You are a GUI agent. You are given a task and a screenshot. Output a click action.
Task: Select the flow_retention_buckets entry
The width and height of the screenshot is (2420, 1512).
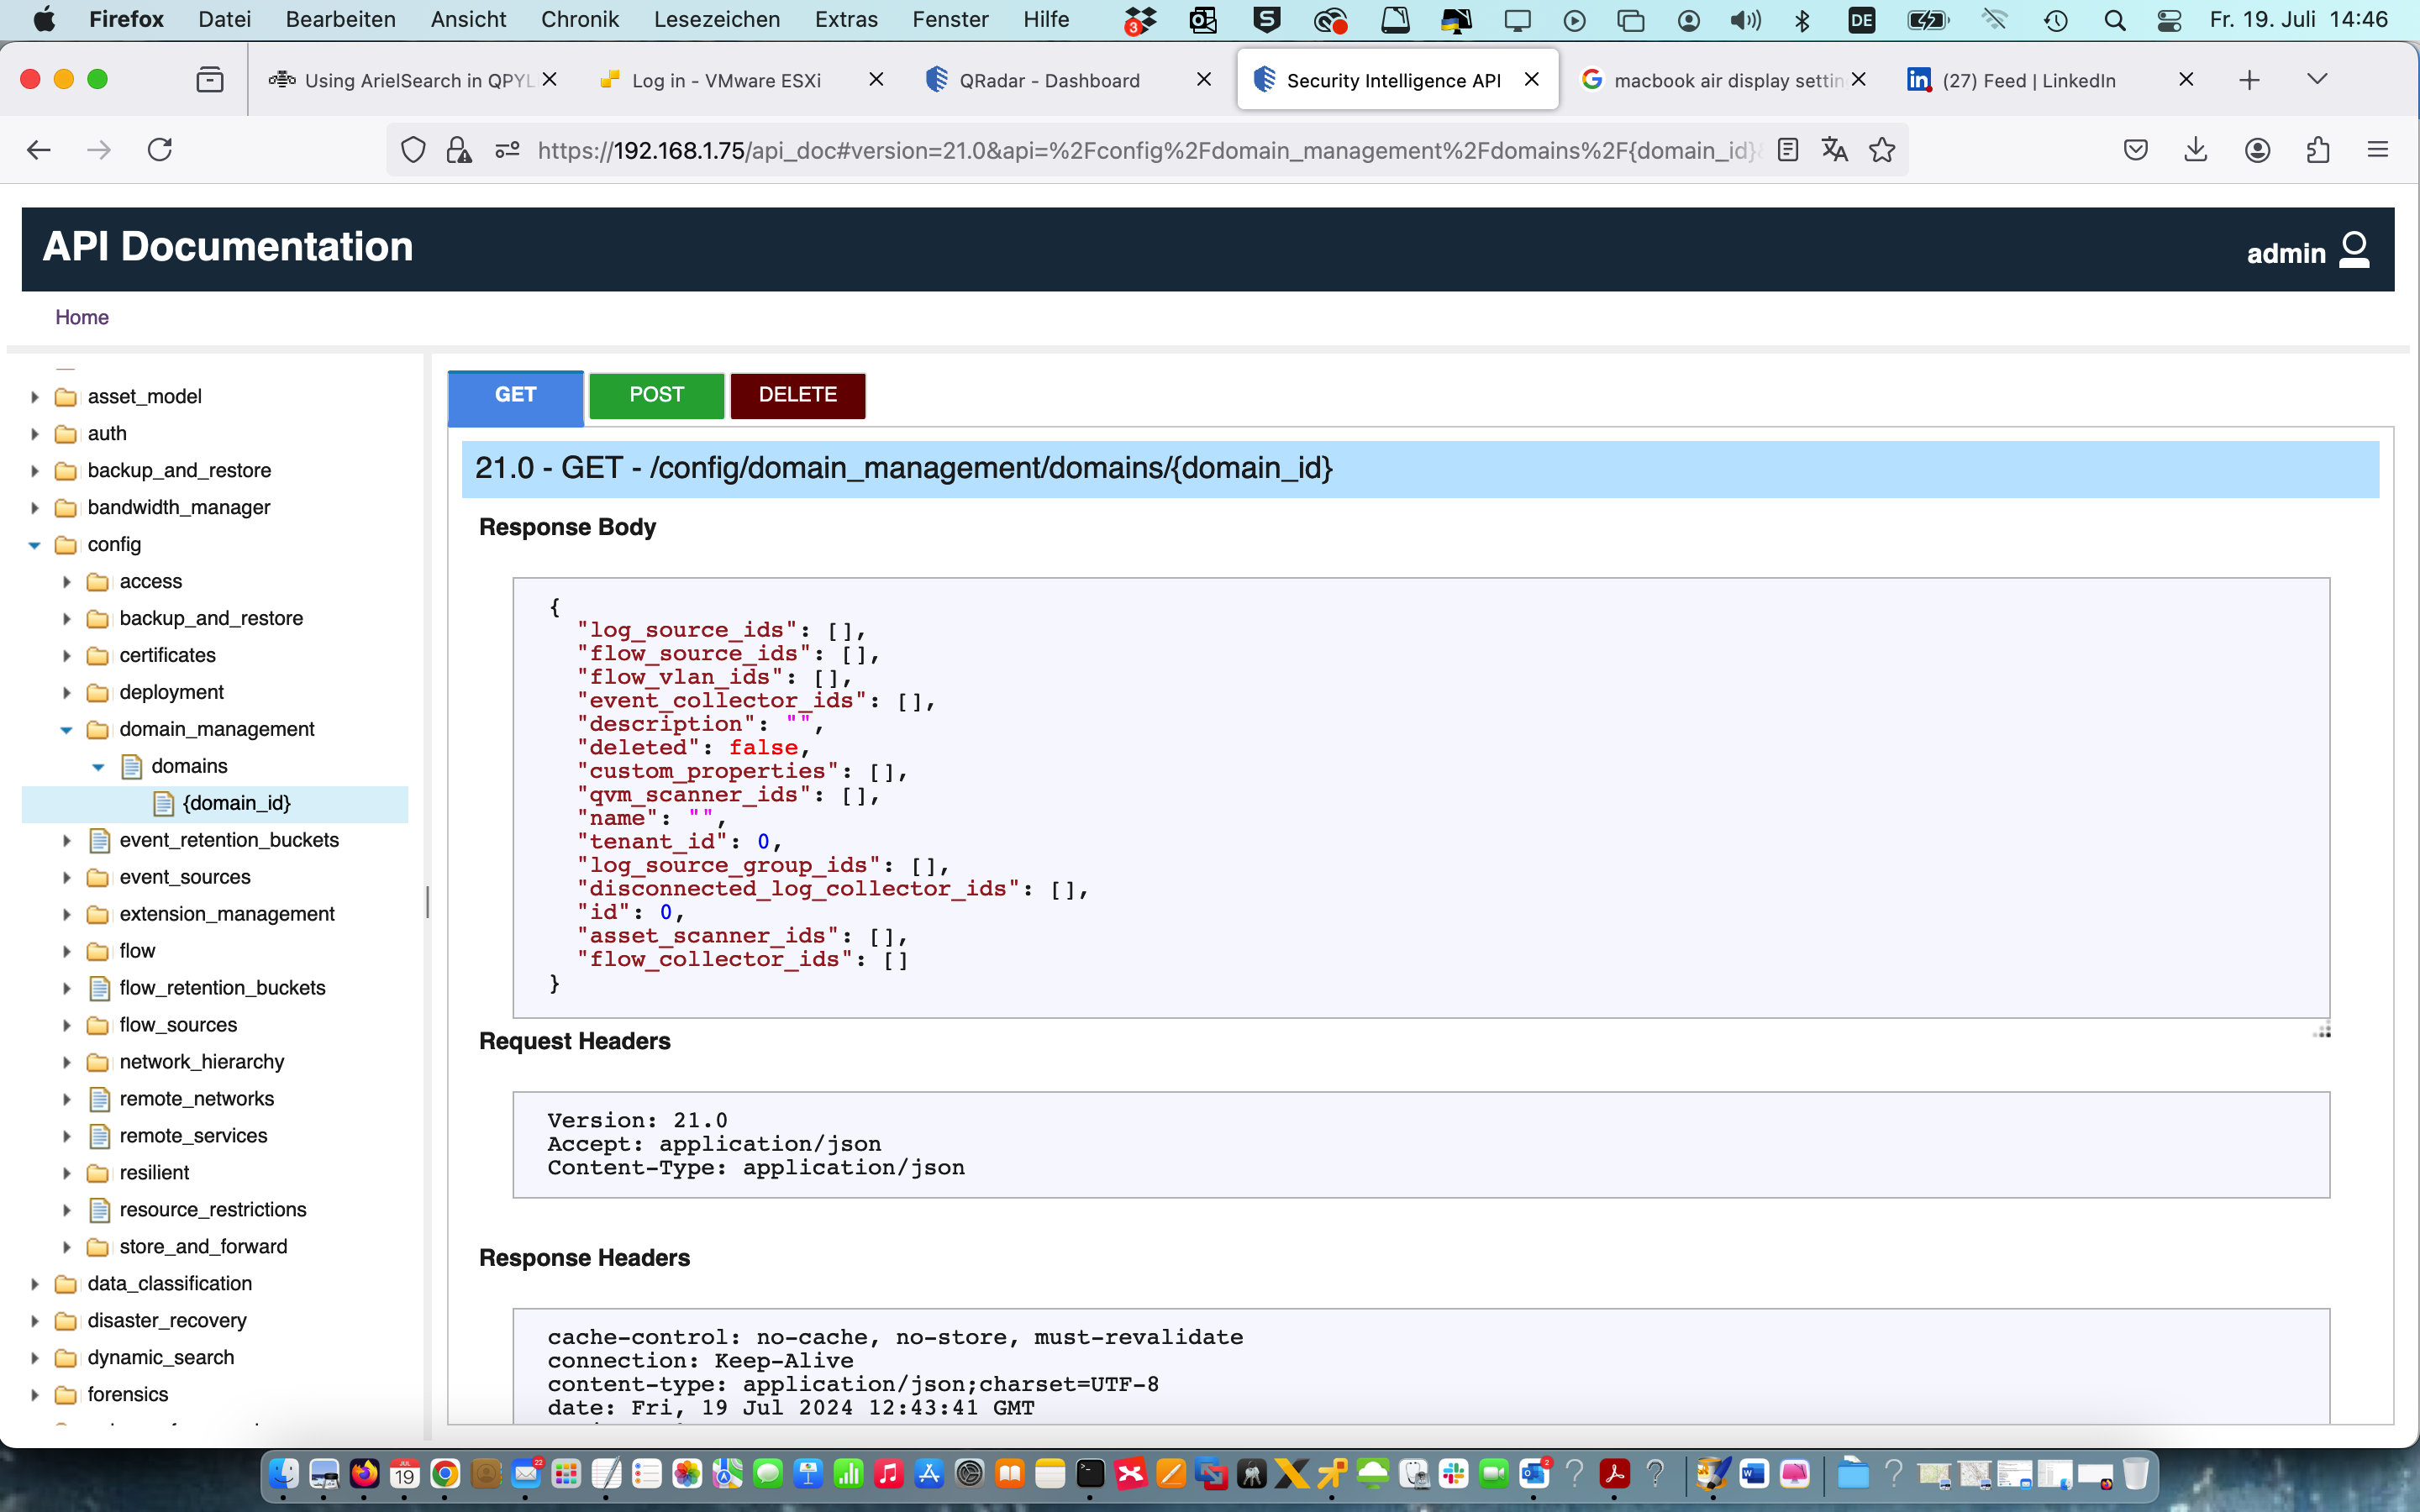(222, 988)
